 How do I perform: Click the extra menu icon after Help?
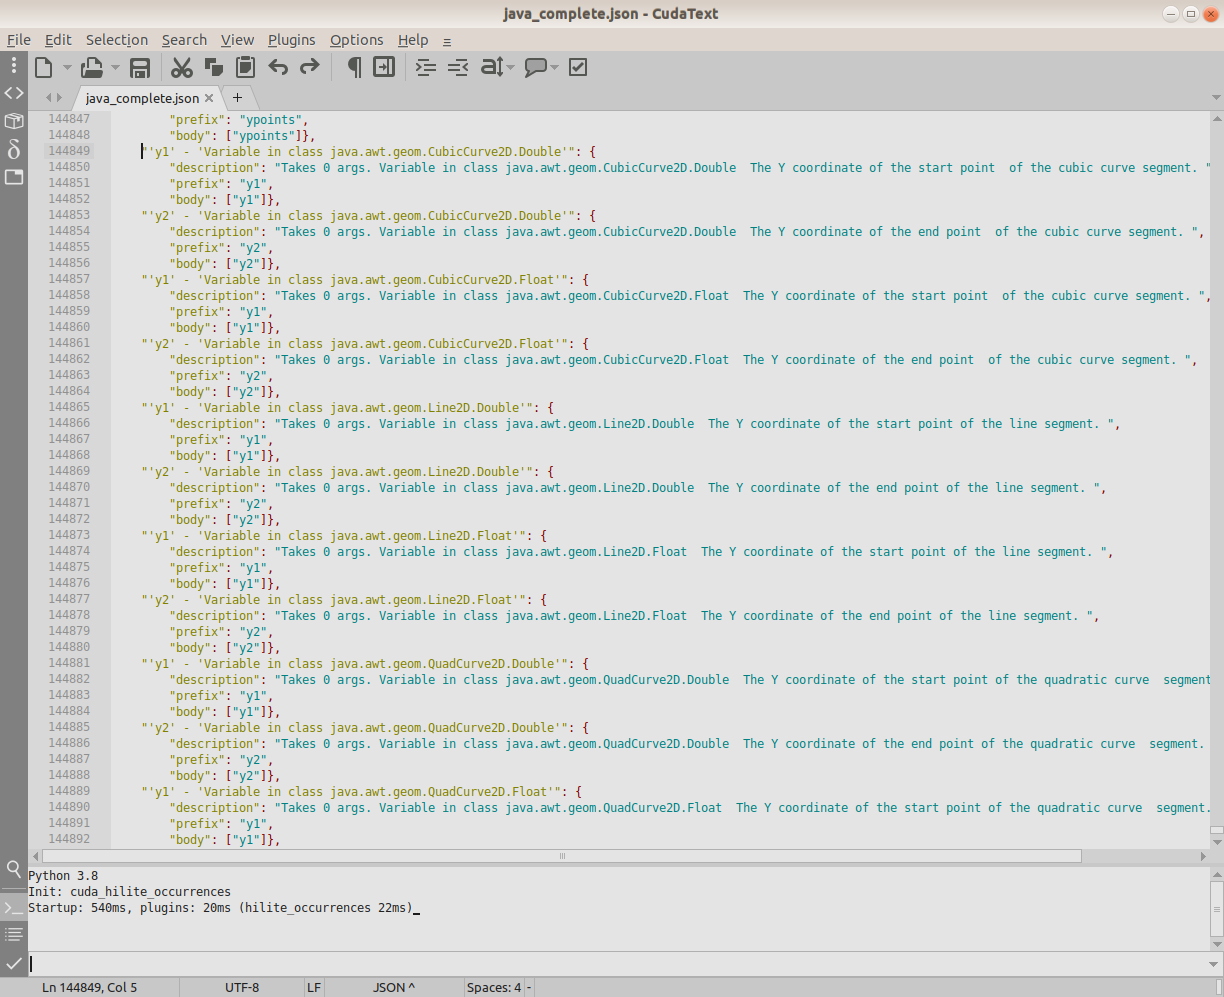click(447, 41)
